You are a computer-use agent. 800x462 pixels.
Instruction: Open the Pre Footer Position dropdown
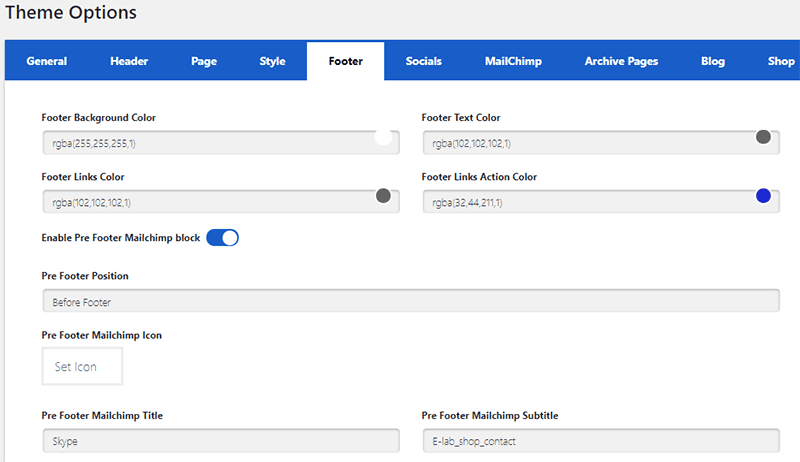(x=411, y=301)
